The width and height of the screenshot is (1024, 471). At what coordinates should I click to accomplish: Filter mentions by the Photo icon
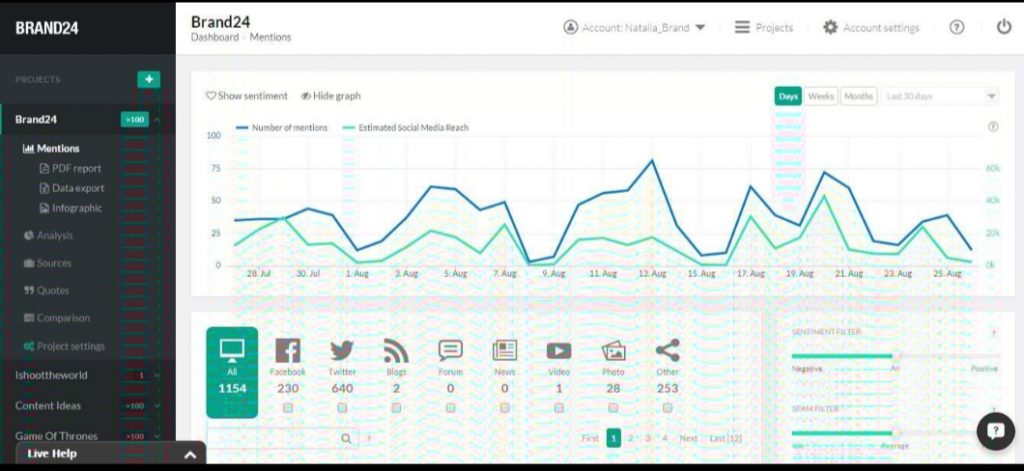click(613, 351)
